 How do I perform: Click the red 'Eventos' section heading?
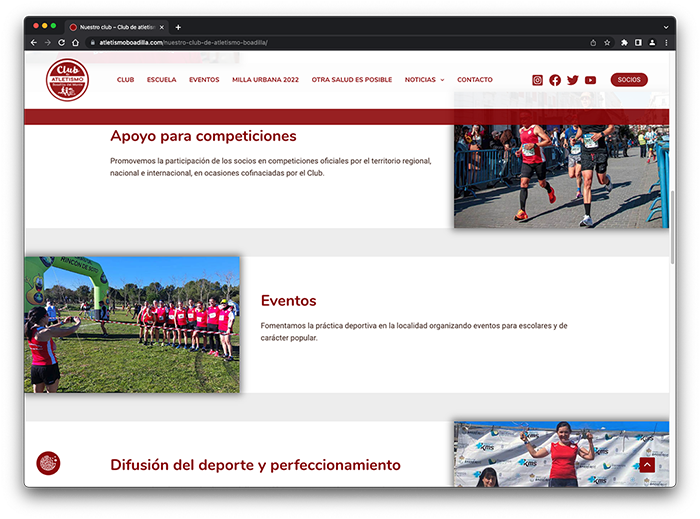tap(288, 301)
